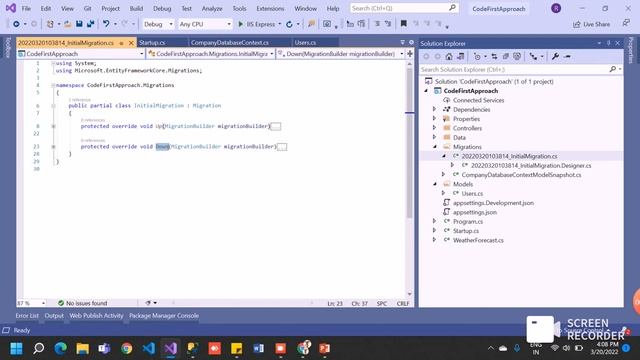The height and width of the screenshot is (360, 640).
Task: Open Microsoft Edge from the taskbar
Action: pos(60,348)
